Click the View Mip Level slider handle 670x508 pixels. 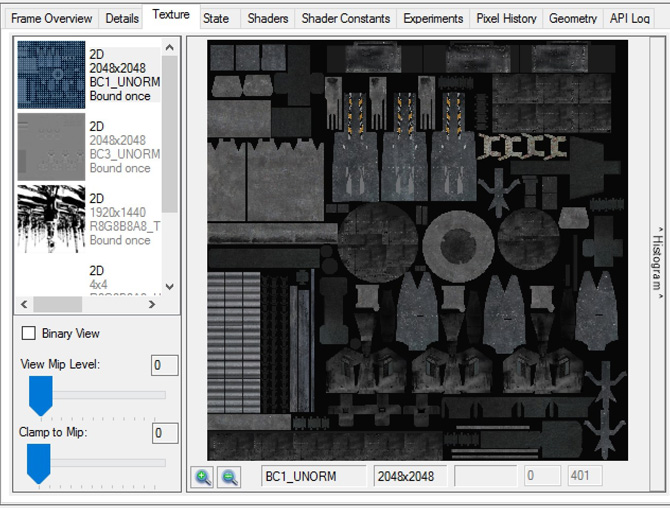(x=40, y=395)
